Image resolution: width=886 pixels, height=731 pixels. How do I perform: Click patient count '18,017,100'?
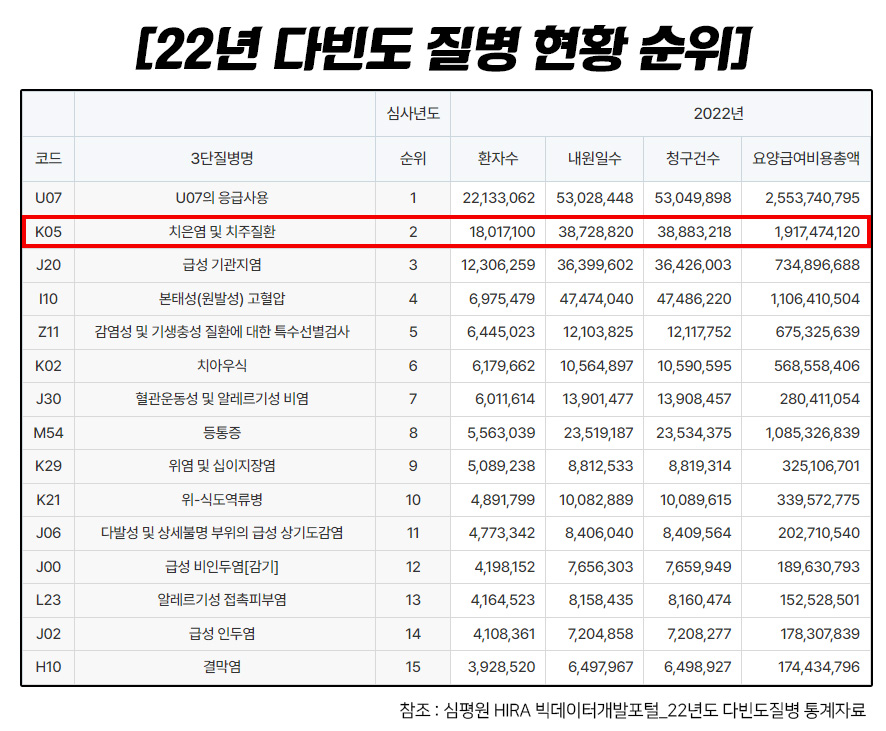pos(502,232)
